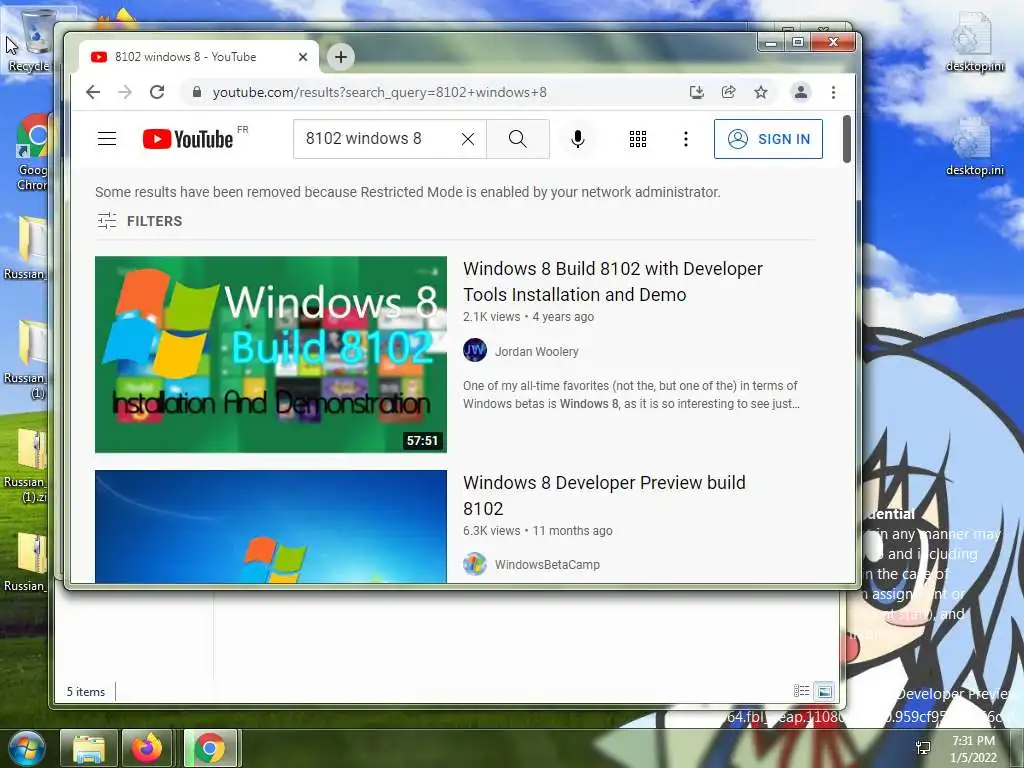The image size is (1024, 768).
Task: Close the '8102 windows 8 - YouTube' tab
Action: (303, 57)
